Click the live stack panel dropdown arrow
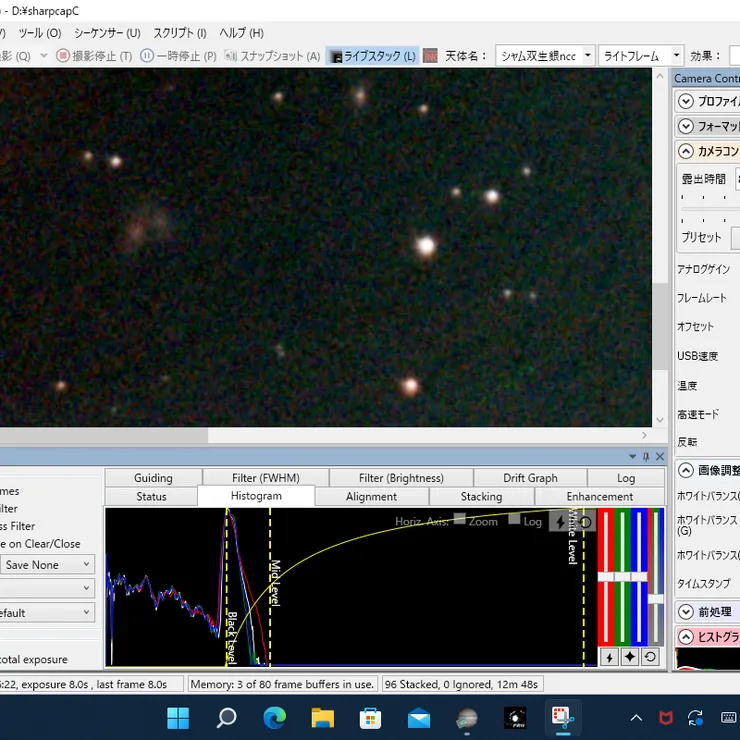This screenshot has height=740, width=740. 632,456
